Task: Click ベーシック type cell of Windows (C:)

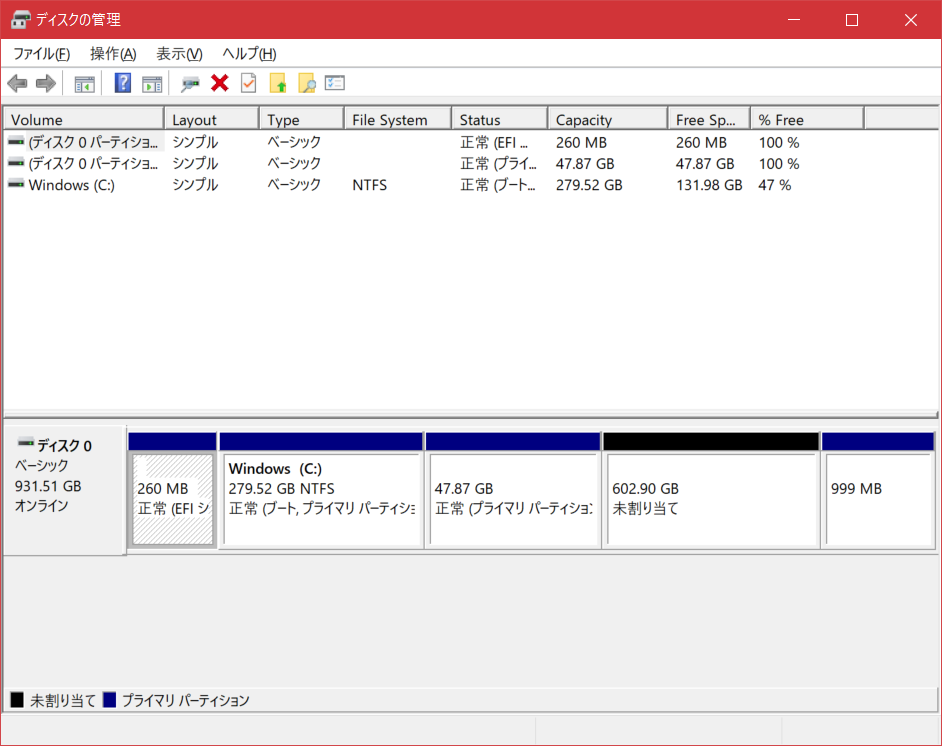Action: click(294, 185)
